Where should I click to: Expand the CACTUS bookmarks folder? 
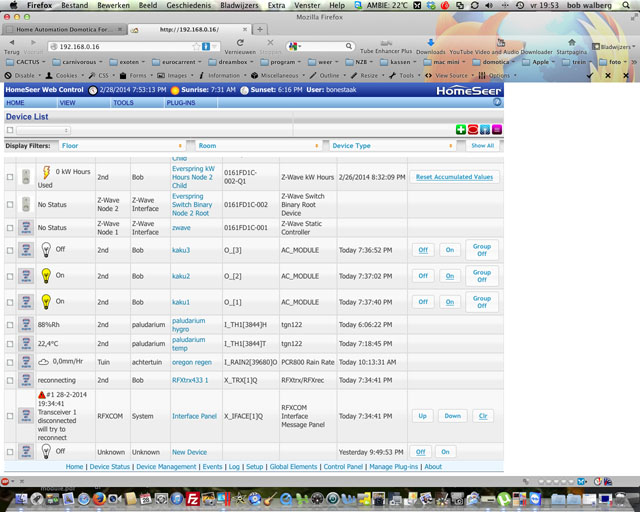click(26, 62)
